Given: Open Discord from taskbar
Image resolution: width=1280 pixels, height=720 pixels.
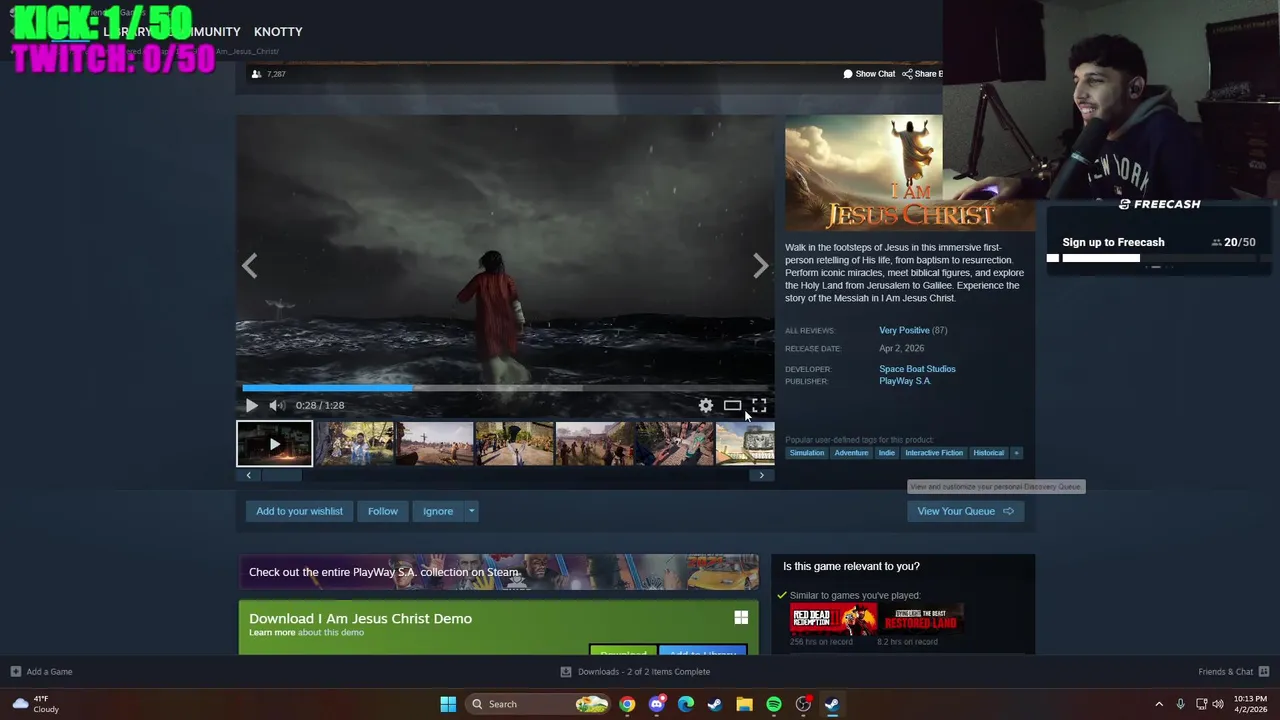Looking at the screenshot, I should [656, 704].
